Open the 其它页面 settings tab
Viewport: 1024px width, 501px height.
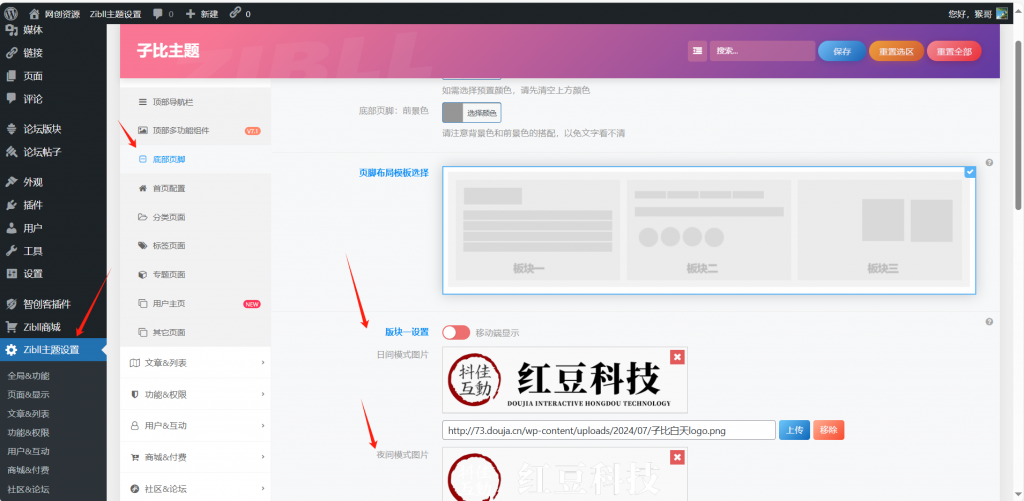(x=195, y=332)
